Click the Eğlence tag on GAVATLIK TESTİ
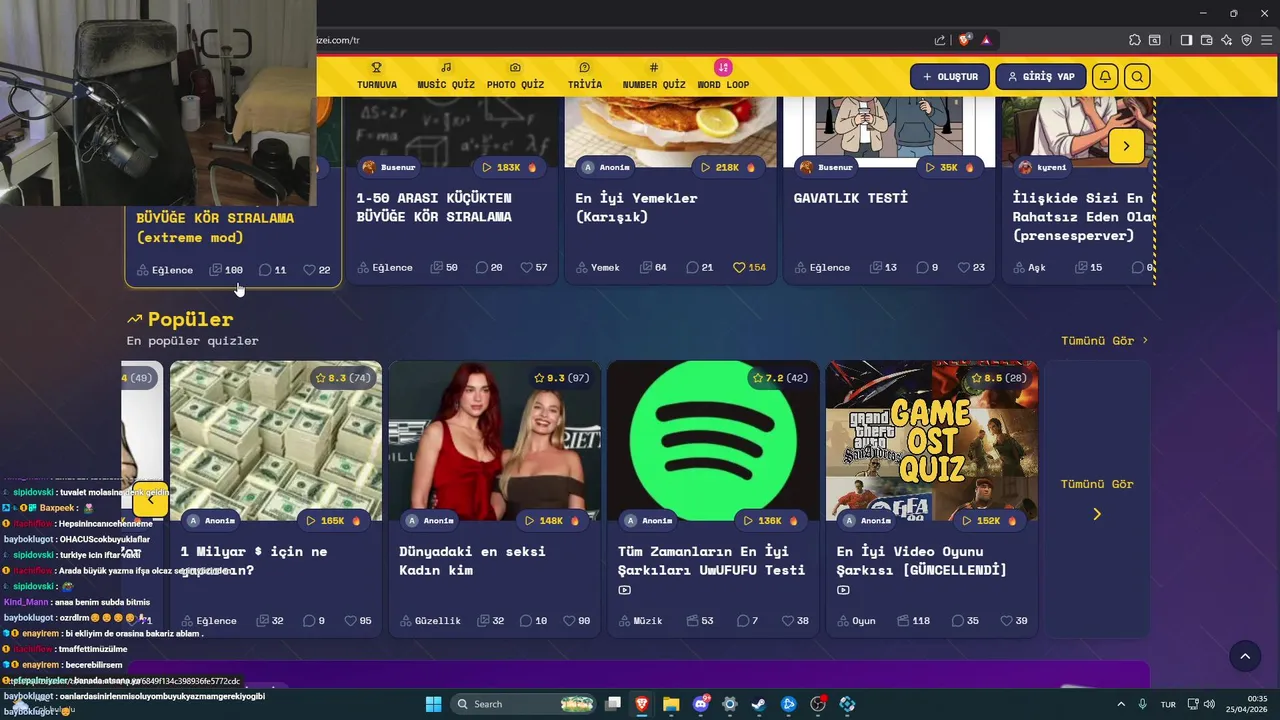The height and width of the screenshot is (720, 1280). [822, 268]
